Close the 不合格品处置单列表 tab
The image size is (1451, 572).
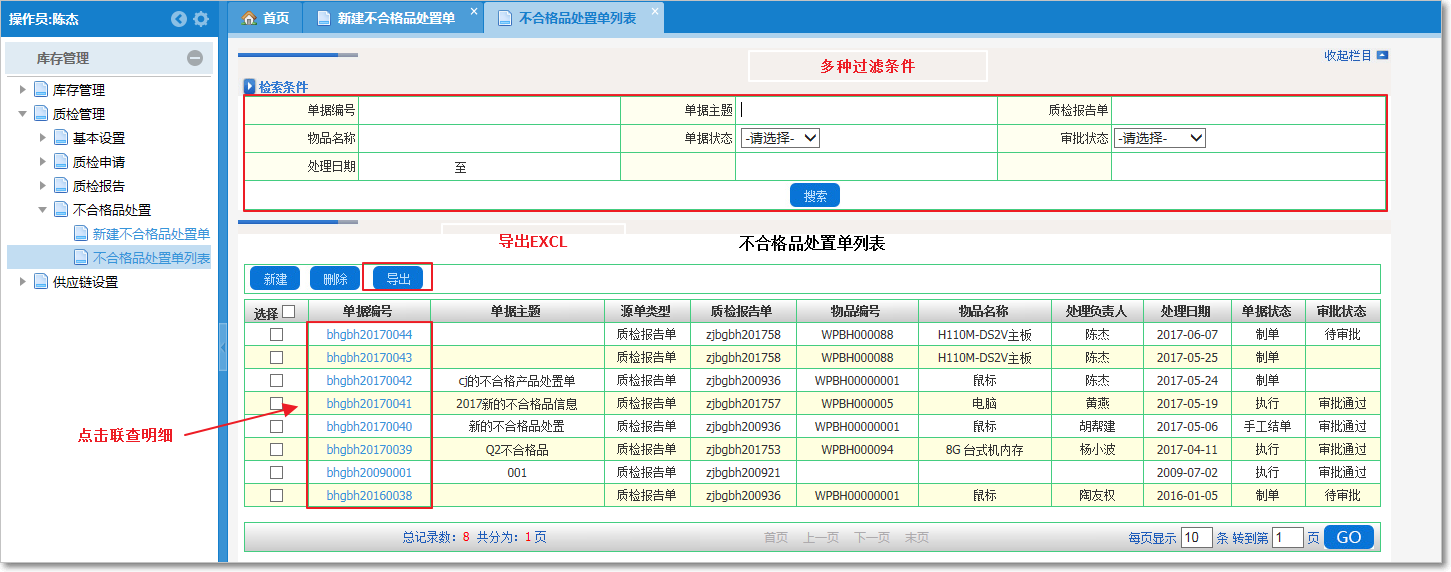655,11
